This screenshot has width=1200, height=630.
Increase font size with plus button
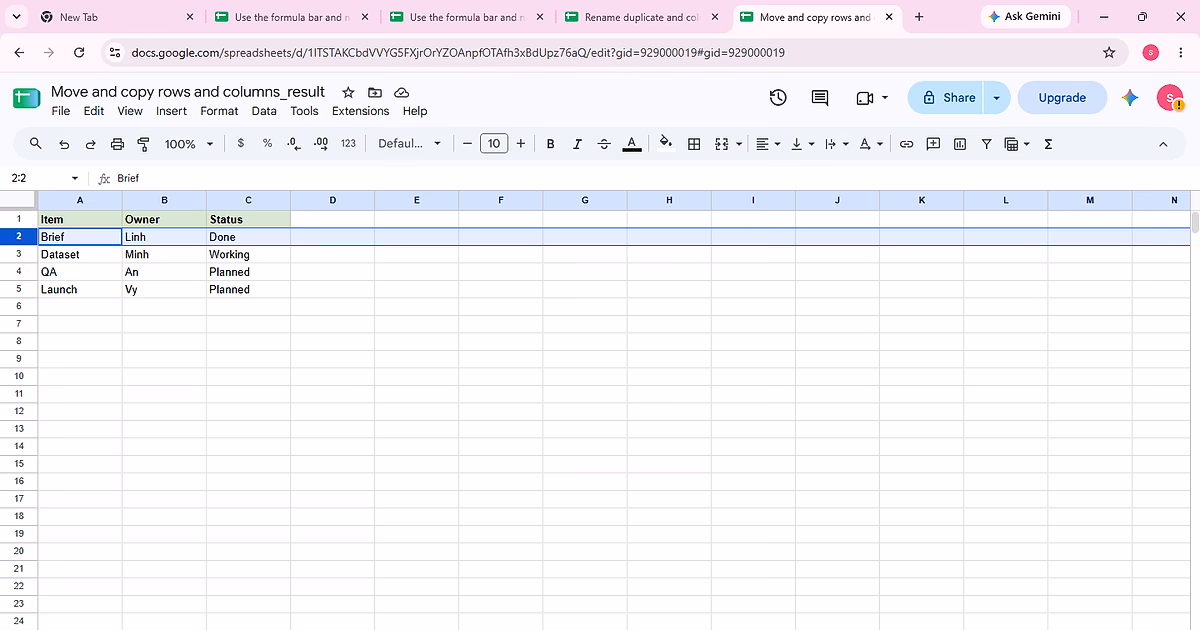(521, 144)
